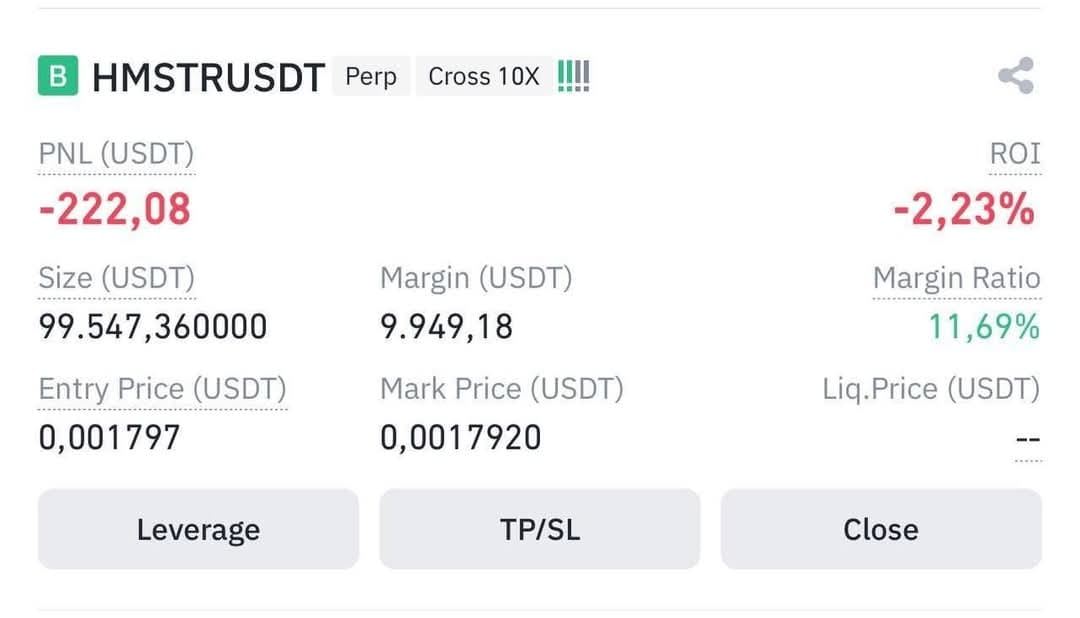The image size is (1080, 618).
Task: Click the Perp contract tag
Action: point(371,76)
